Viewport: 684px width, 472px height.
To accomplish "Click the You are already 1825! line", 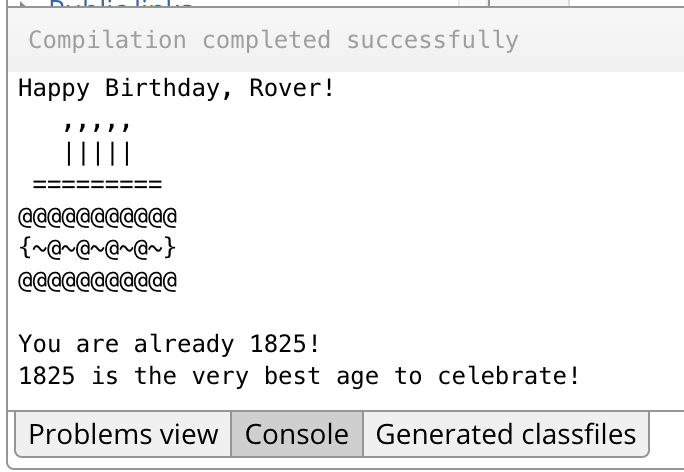I will point(169,344).
